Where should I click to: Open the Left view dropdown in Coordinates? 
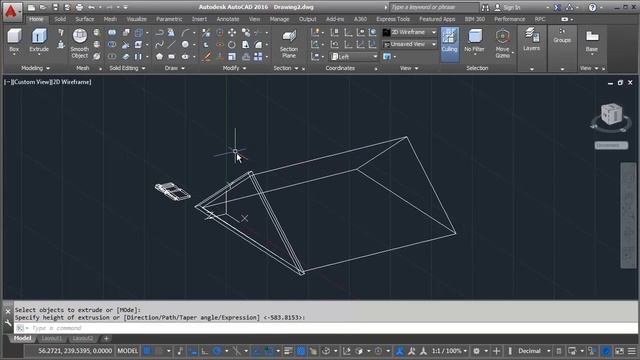355,57
